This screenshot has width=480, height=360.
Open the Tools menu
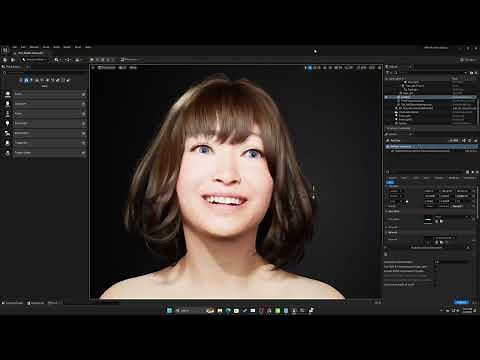point(46,47)
